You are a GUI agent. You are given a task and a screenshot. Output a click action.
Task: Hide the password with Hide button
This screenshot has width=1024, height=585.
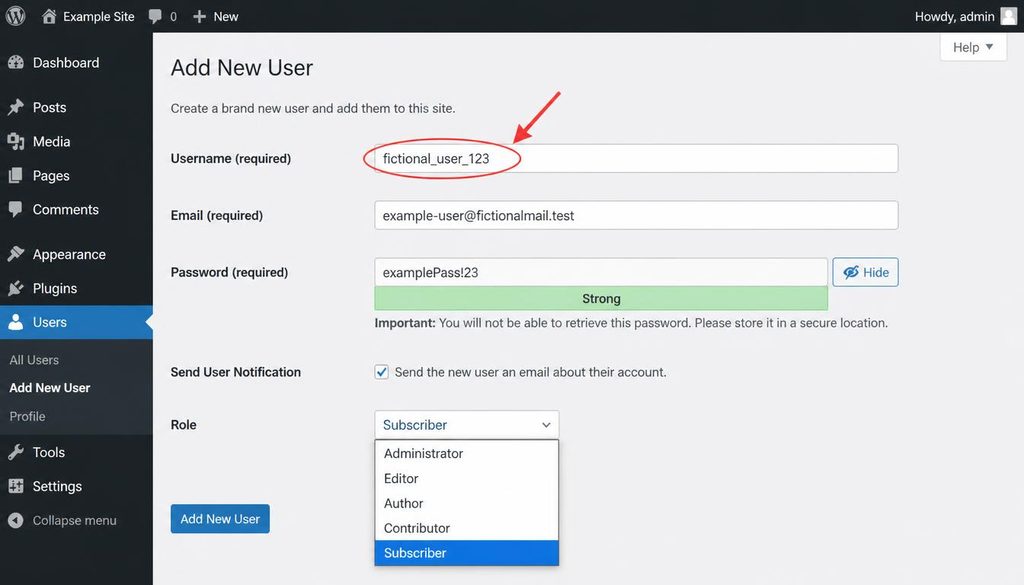tap(865, 272)
